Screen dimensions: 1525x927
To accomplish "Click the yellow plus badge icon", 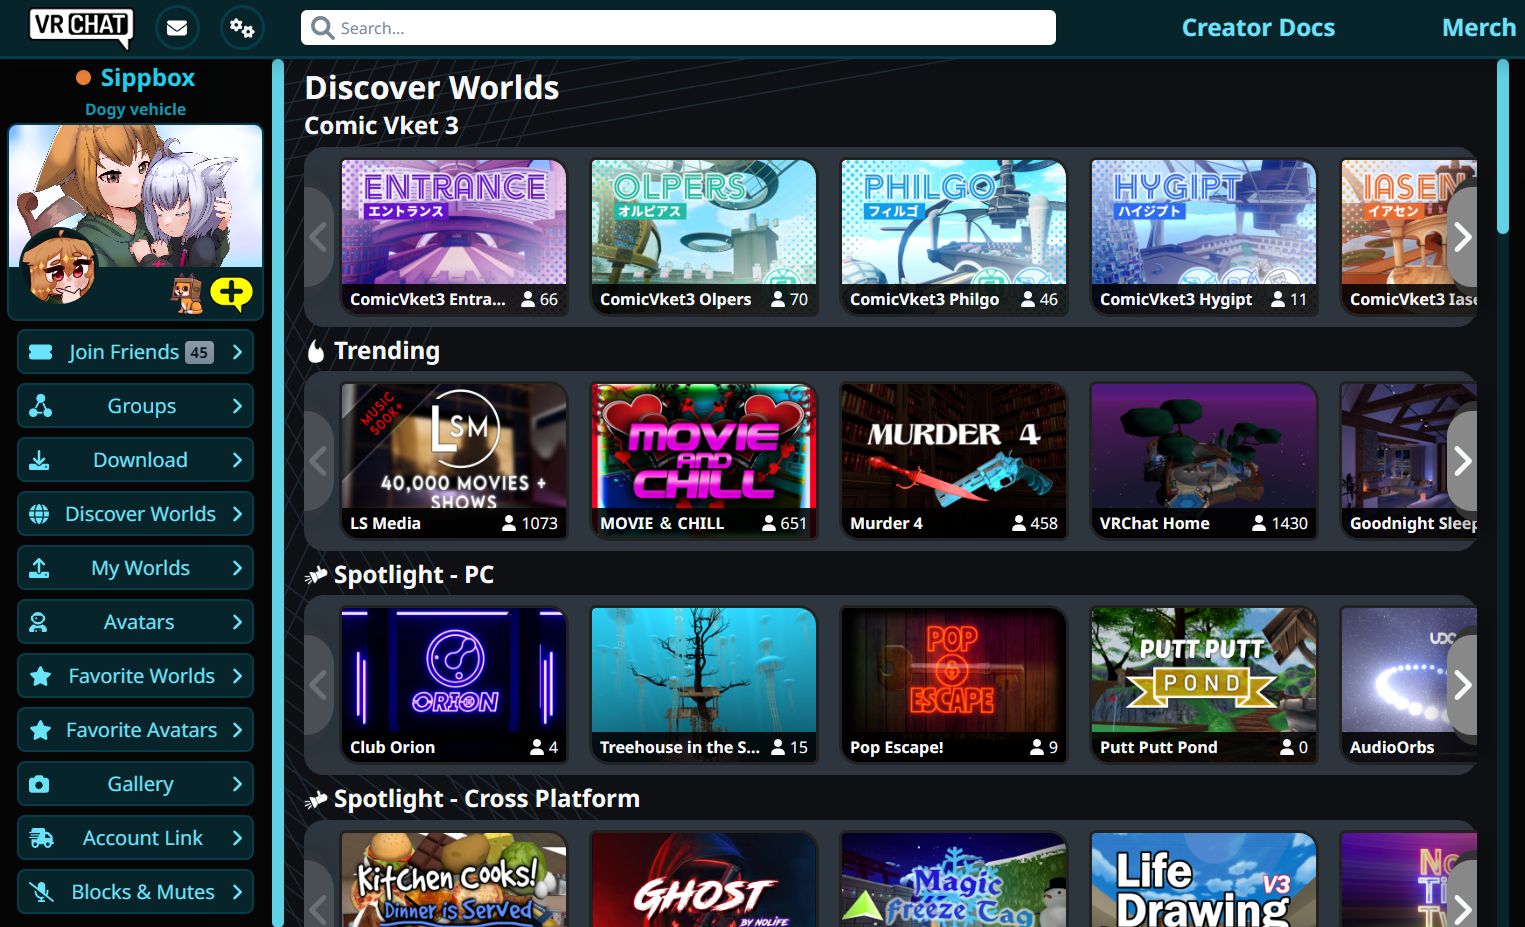I will [x=231, y=293].
